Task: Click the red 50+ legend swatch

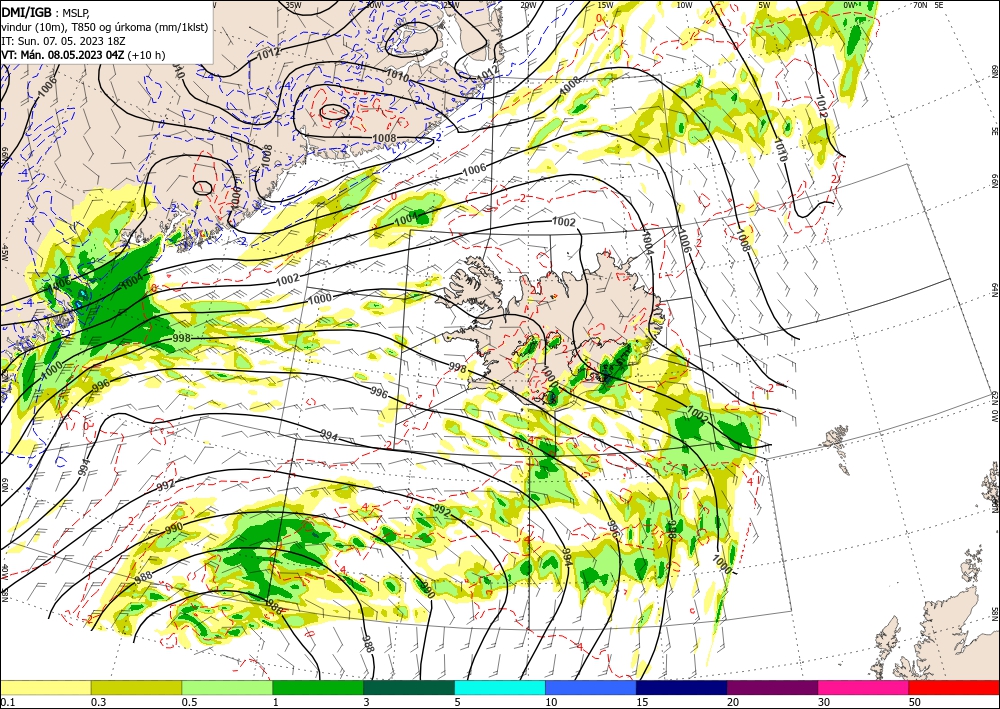Action: click(x=954, y=687)
